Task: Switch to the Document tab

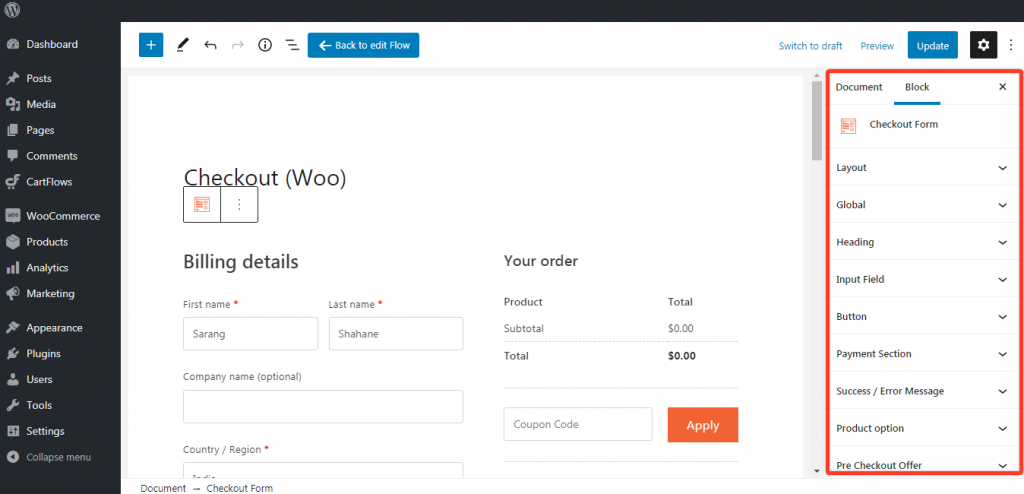Action: click(859, 87)
